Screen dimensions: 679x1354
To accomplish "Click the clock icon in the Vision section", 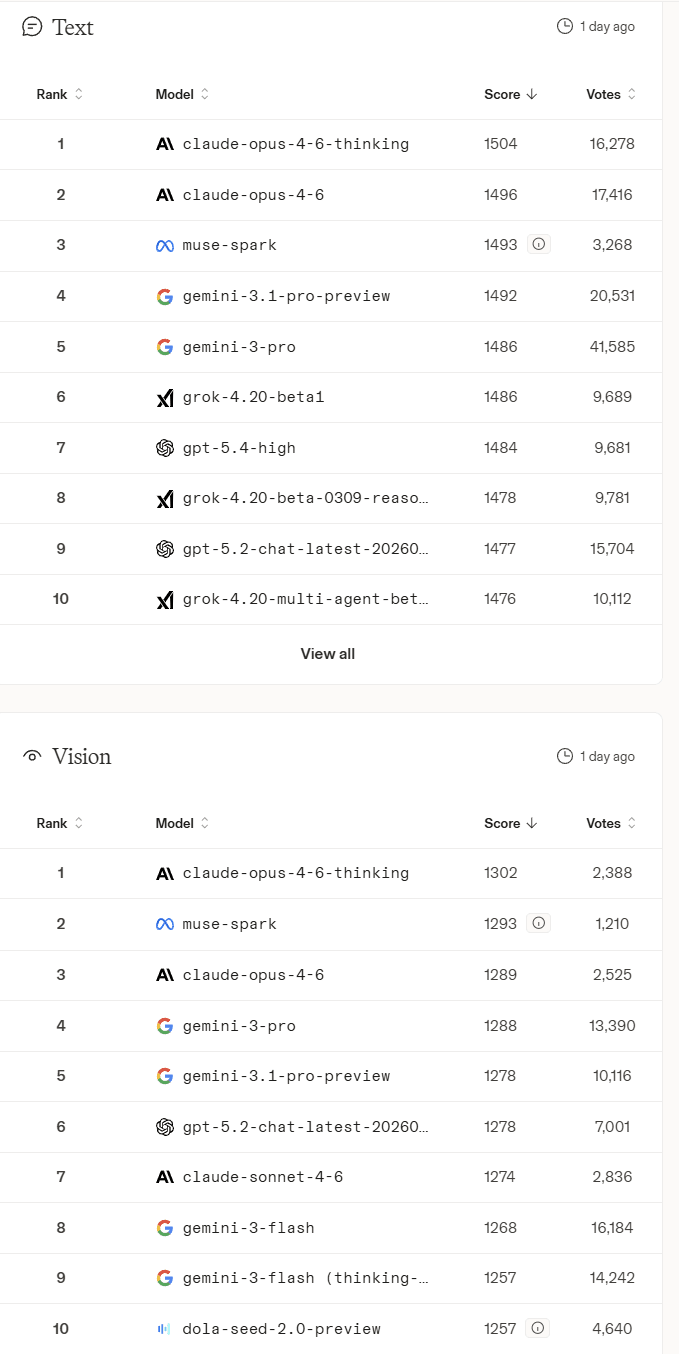I will click(565, 756).
